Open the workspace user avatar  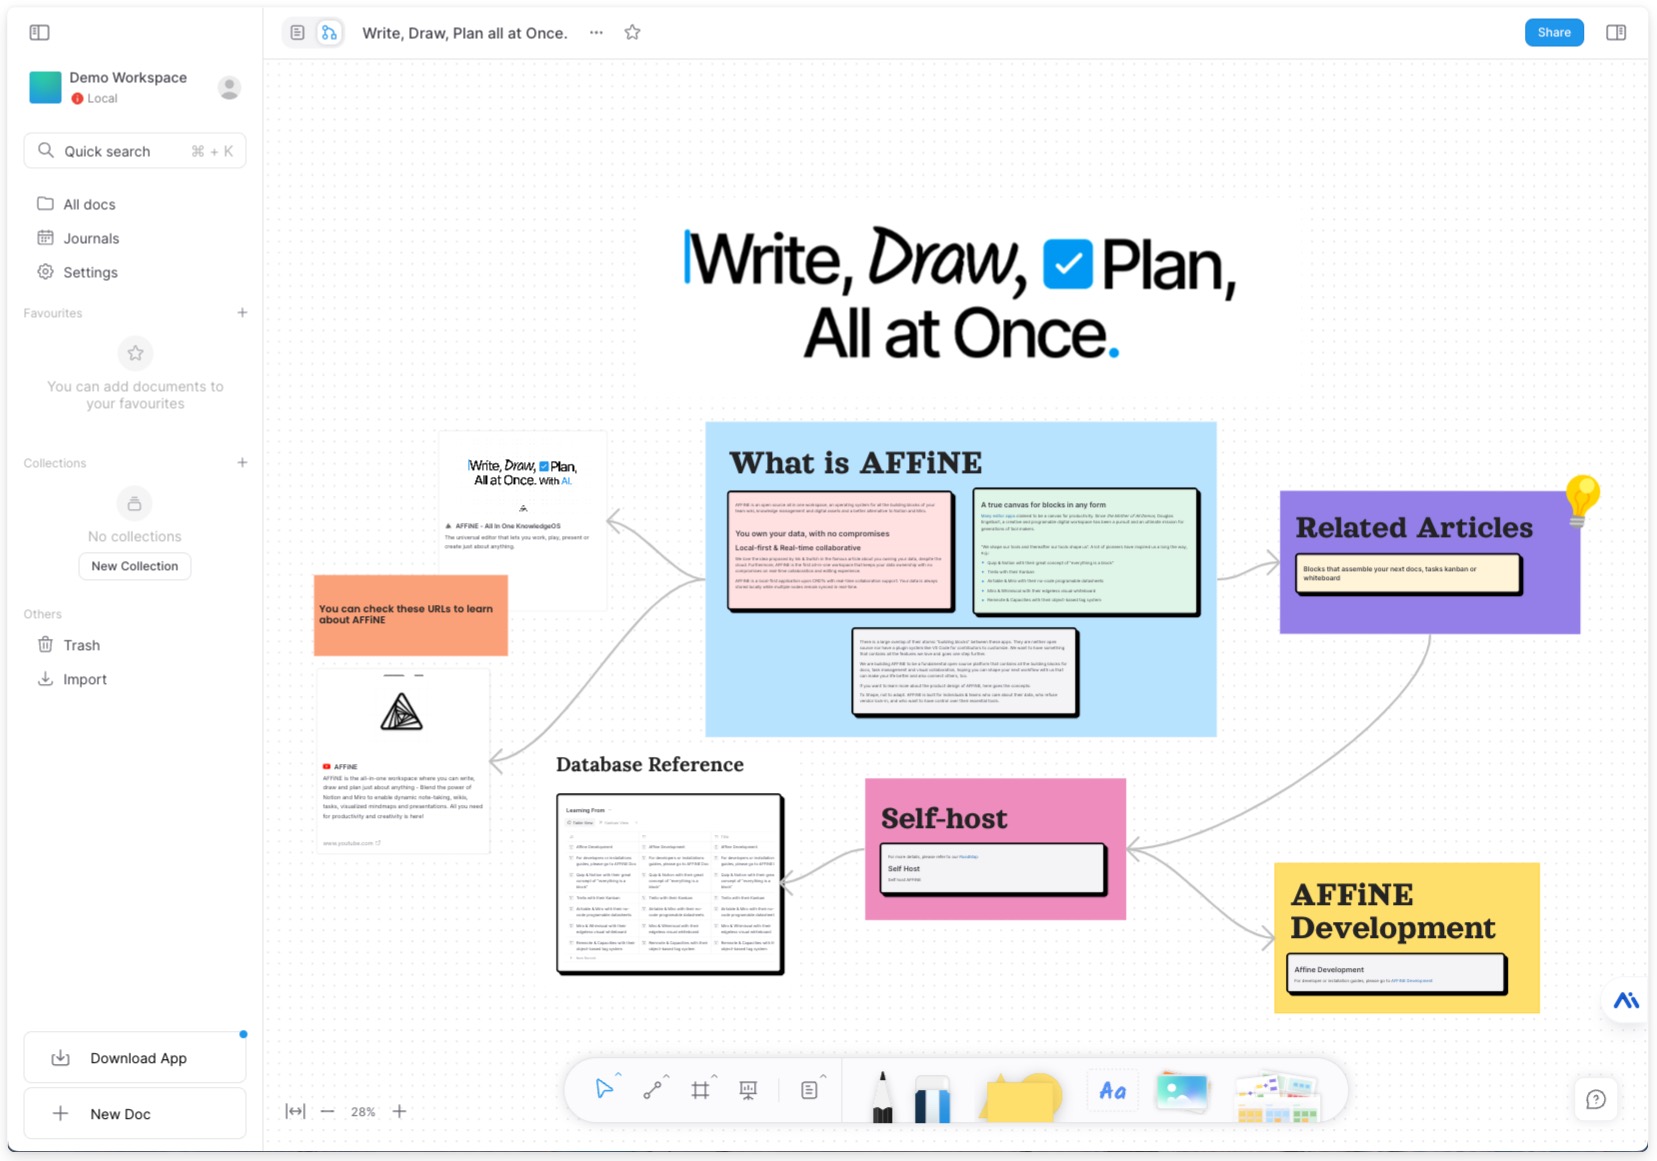[x=229, y=88]
